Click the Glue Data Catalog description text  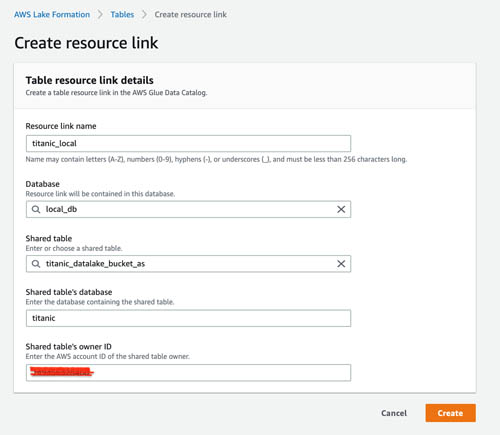click(x=116, y=93)
